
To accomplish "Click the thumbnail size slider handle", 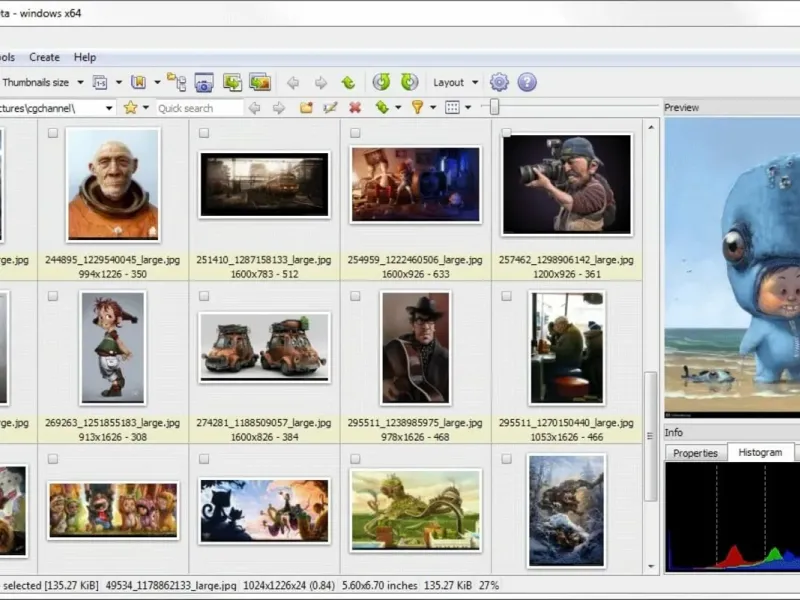I will pyautogui.click(x=493, y=108).
